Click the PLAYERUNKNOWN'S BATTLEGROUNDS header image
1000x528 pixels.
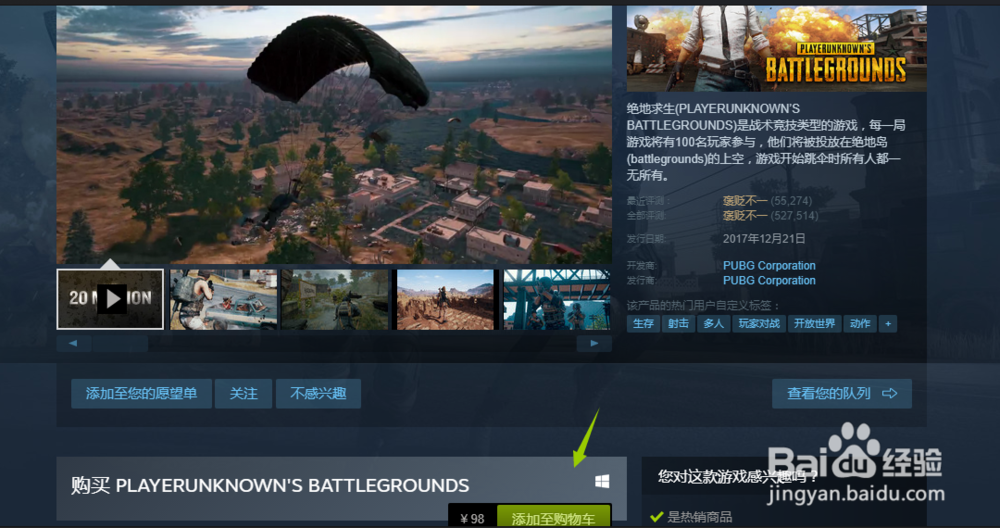point(777,48)
